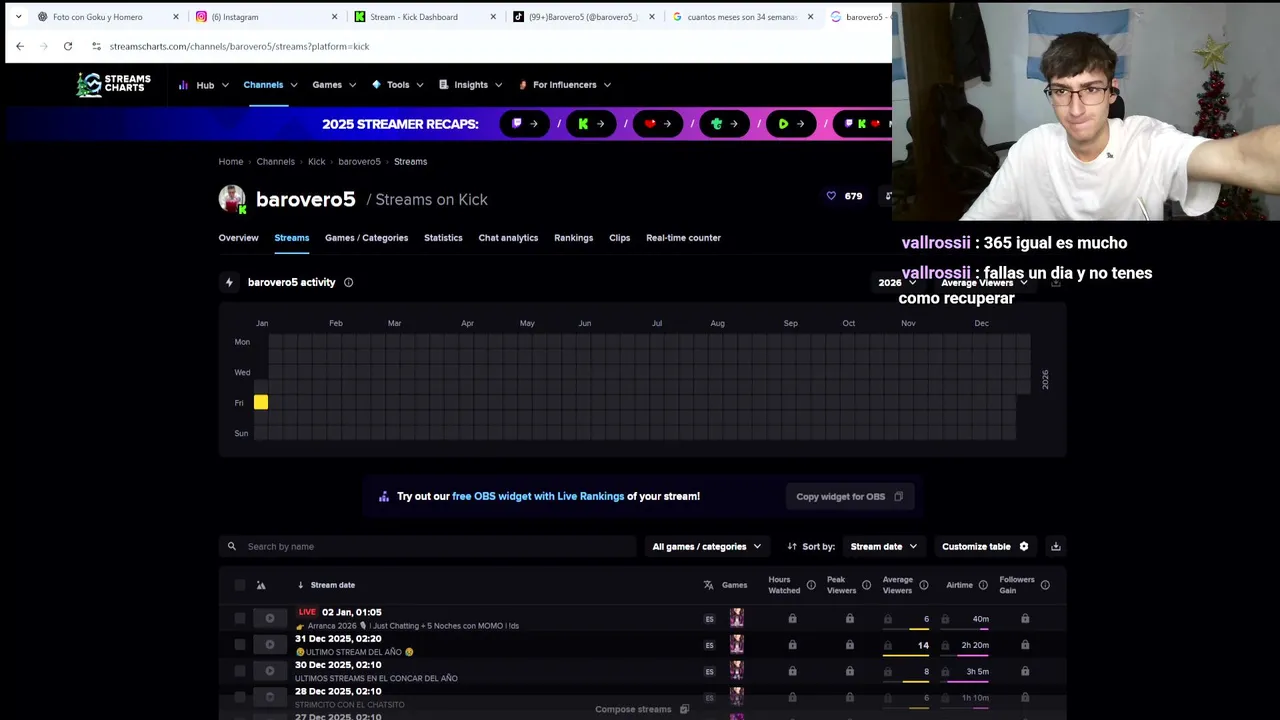Click the barovero5 breadcrumb link
The image size is (1280, 720).
click(x=359, y=162)
